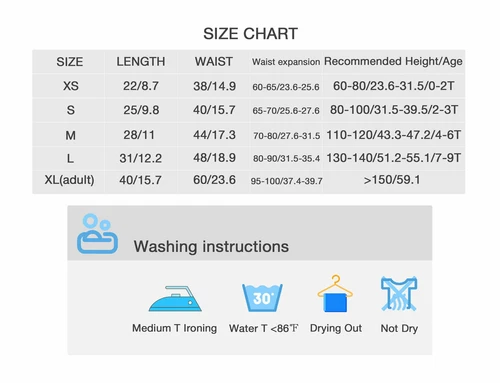Screen dimensions: 500x383
Task: Click the Drying Out label
Action: click(x=336, y=329)
